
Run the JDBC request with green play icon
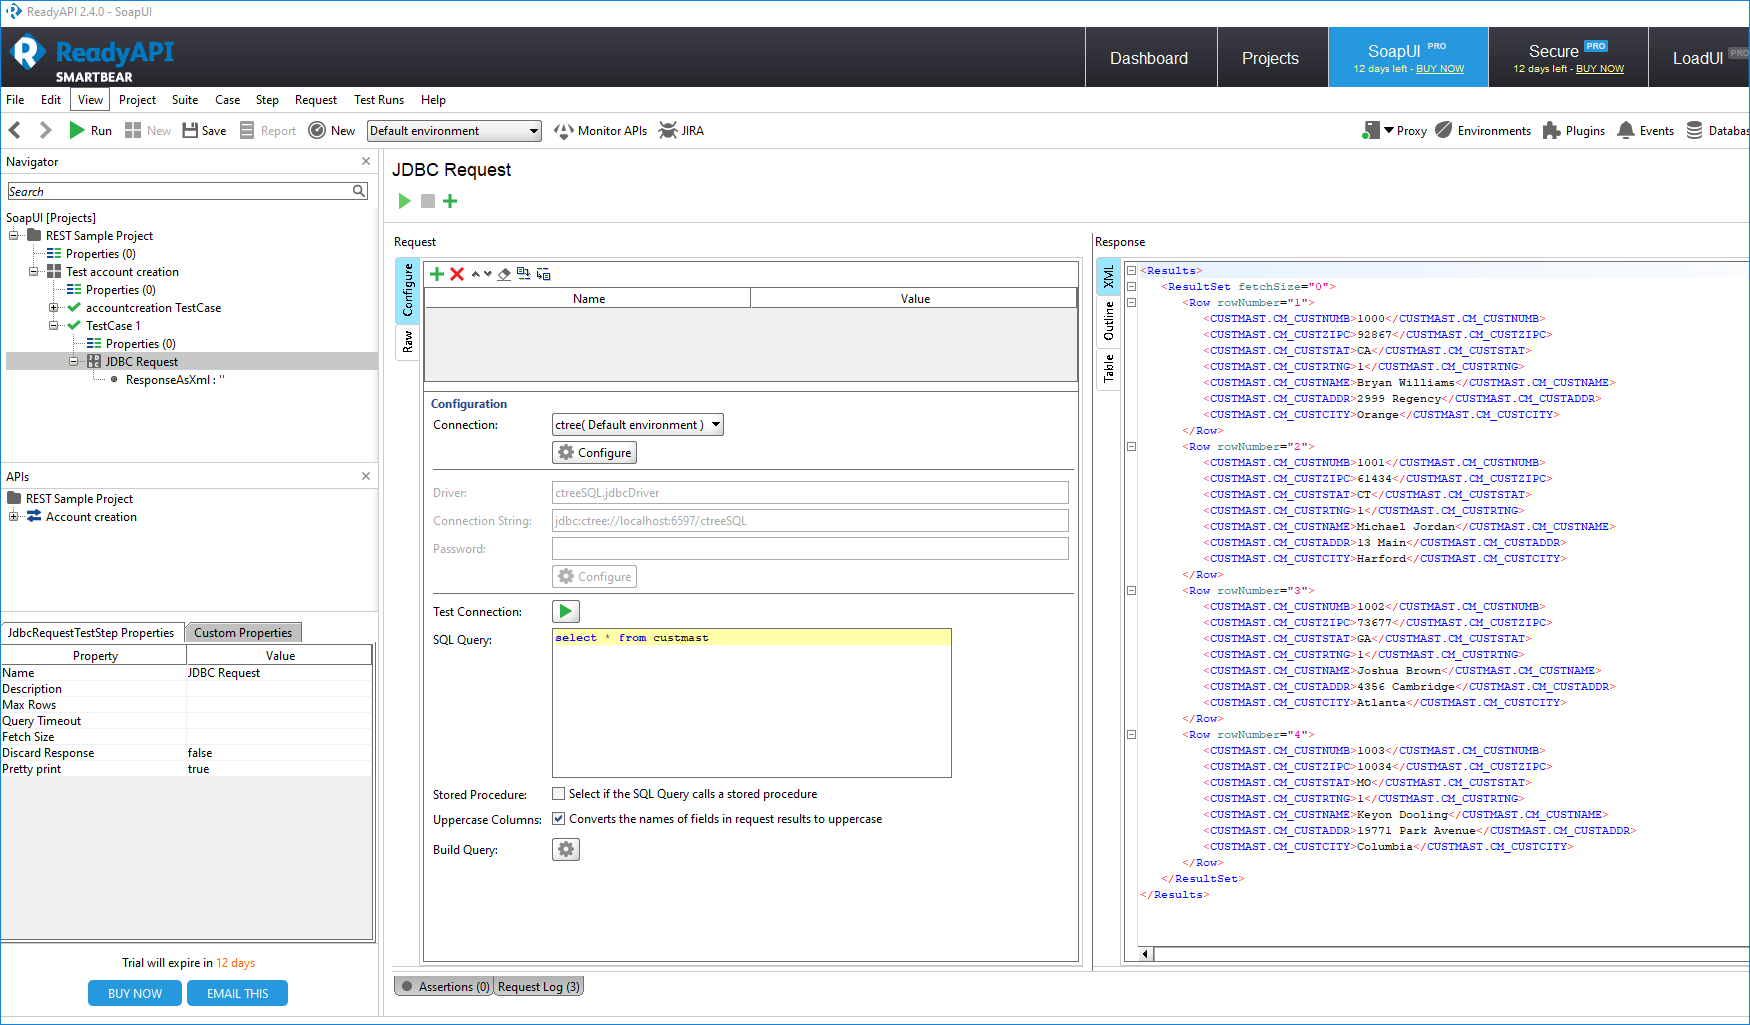click(405, 201)
